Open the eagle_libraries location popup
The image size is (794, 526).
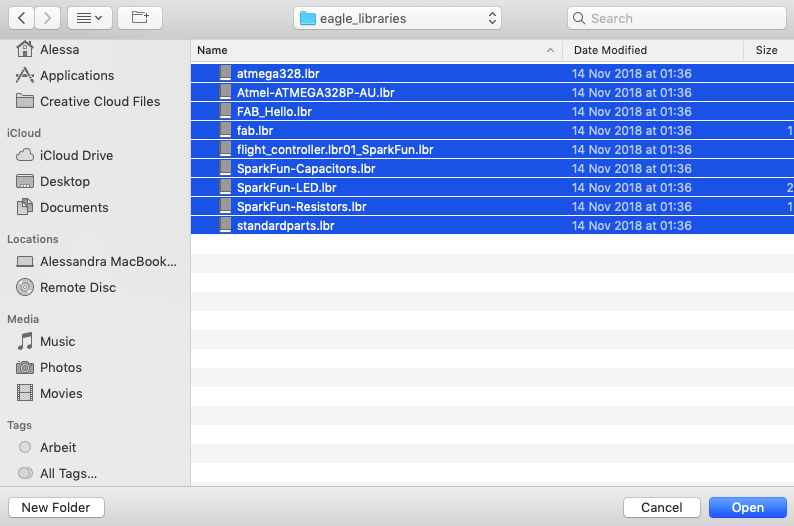tap(397, 18)
